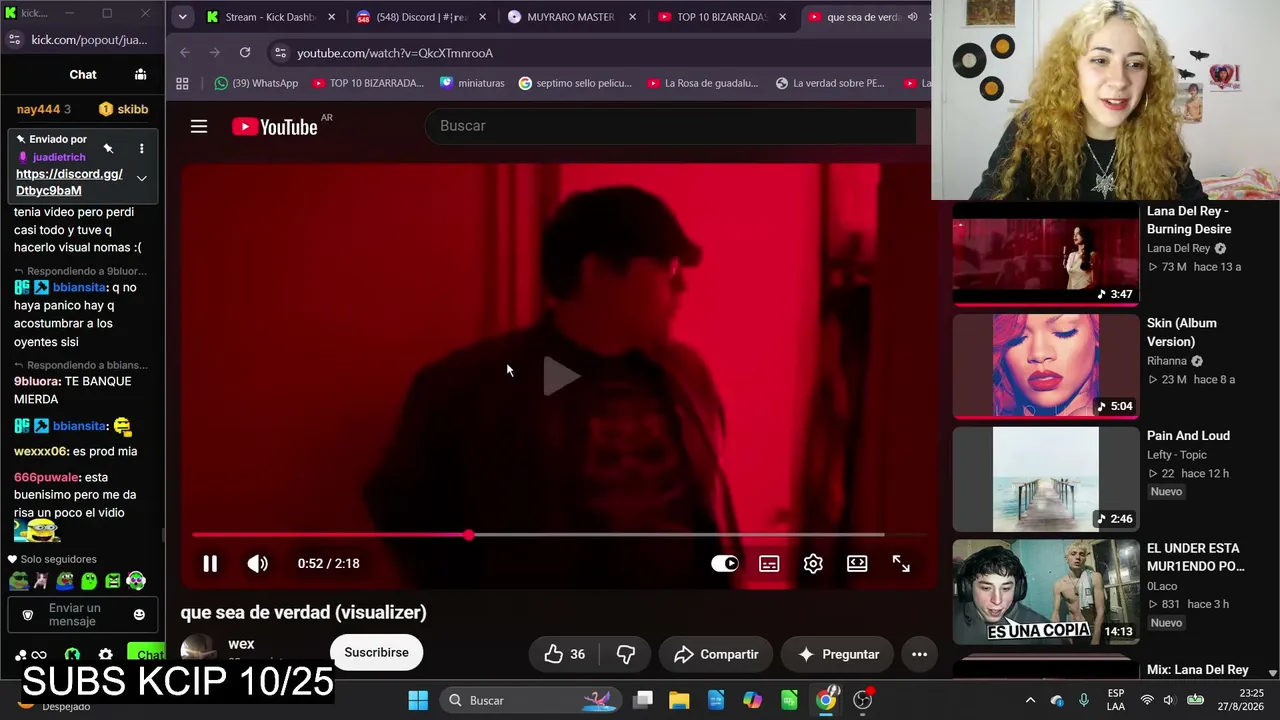Click Suscribirse to subscribe to wex

376,652
